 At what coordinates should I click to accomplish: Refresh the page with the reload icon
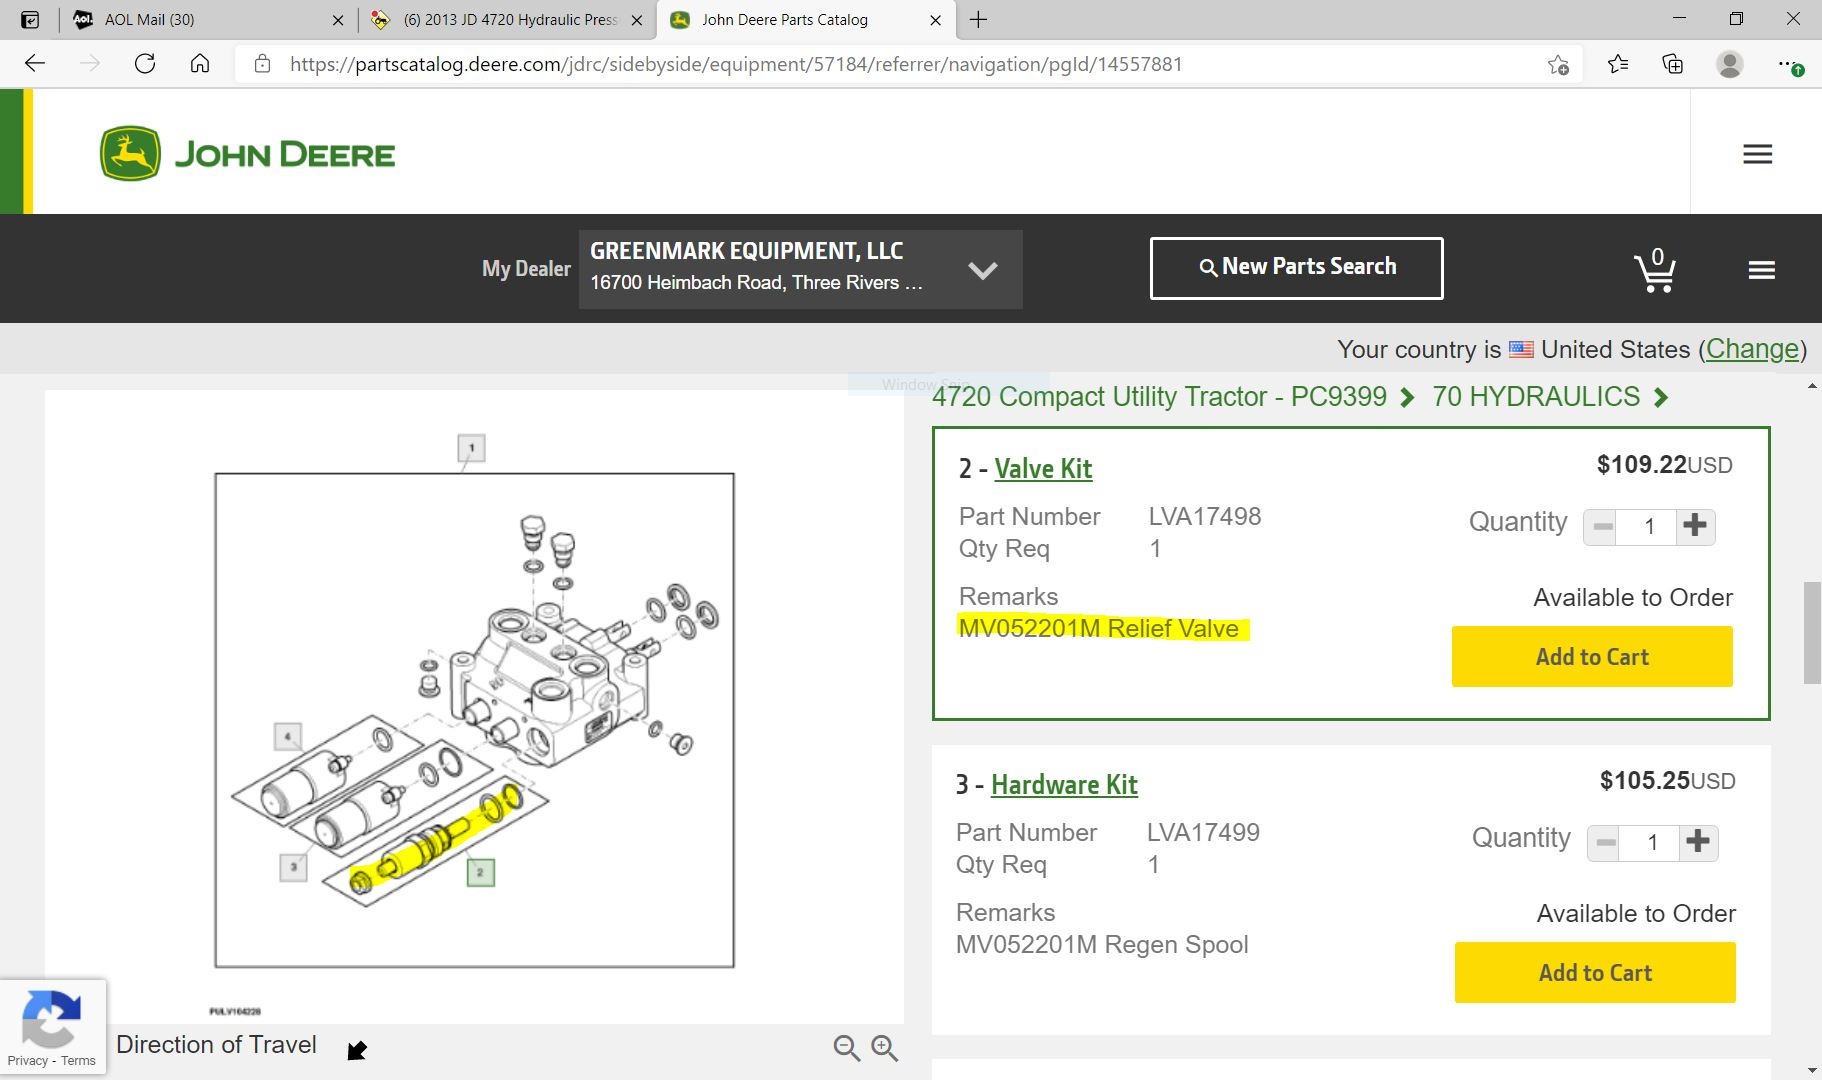145,64
